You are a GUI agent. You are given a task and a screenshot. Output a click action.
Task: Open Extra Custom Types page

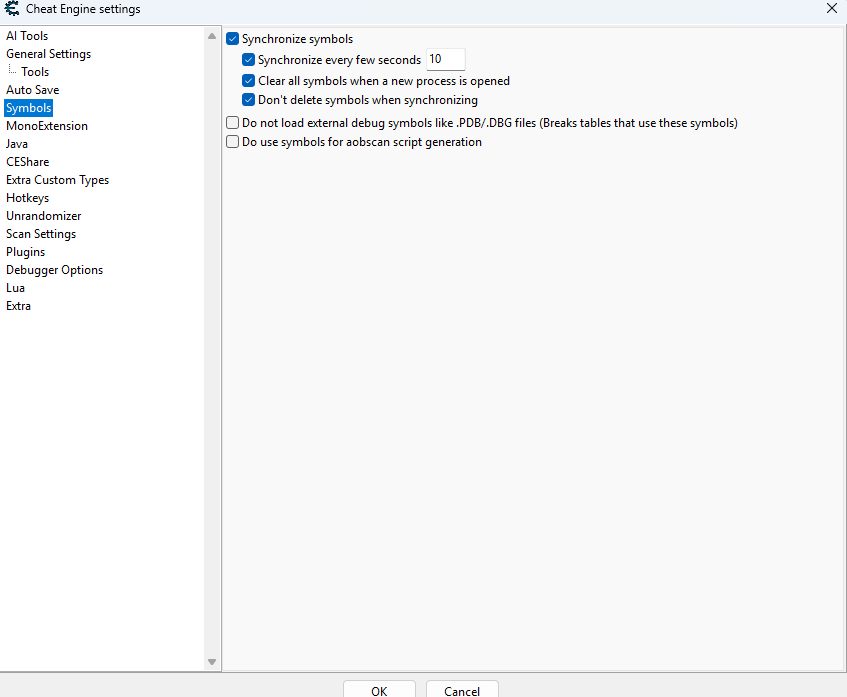pyautogui.click(x=57, y=180)
